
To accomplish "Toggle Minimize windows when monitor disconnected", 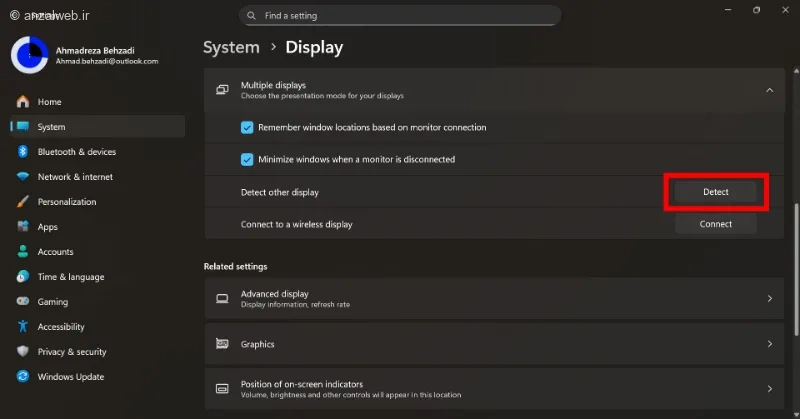I will pos(247,159).
